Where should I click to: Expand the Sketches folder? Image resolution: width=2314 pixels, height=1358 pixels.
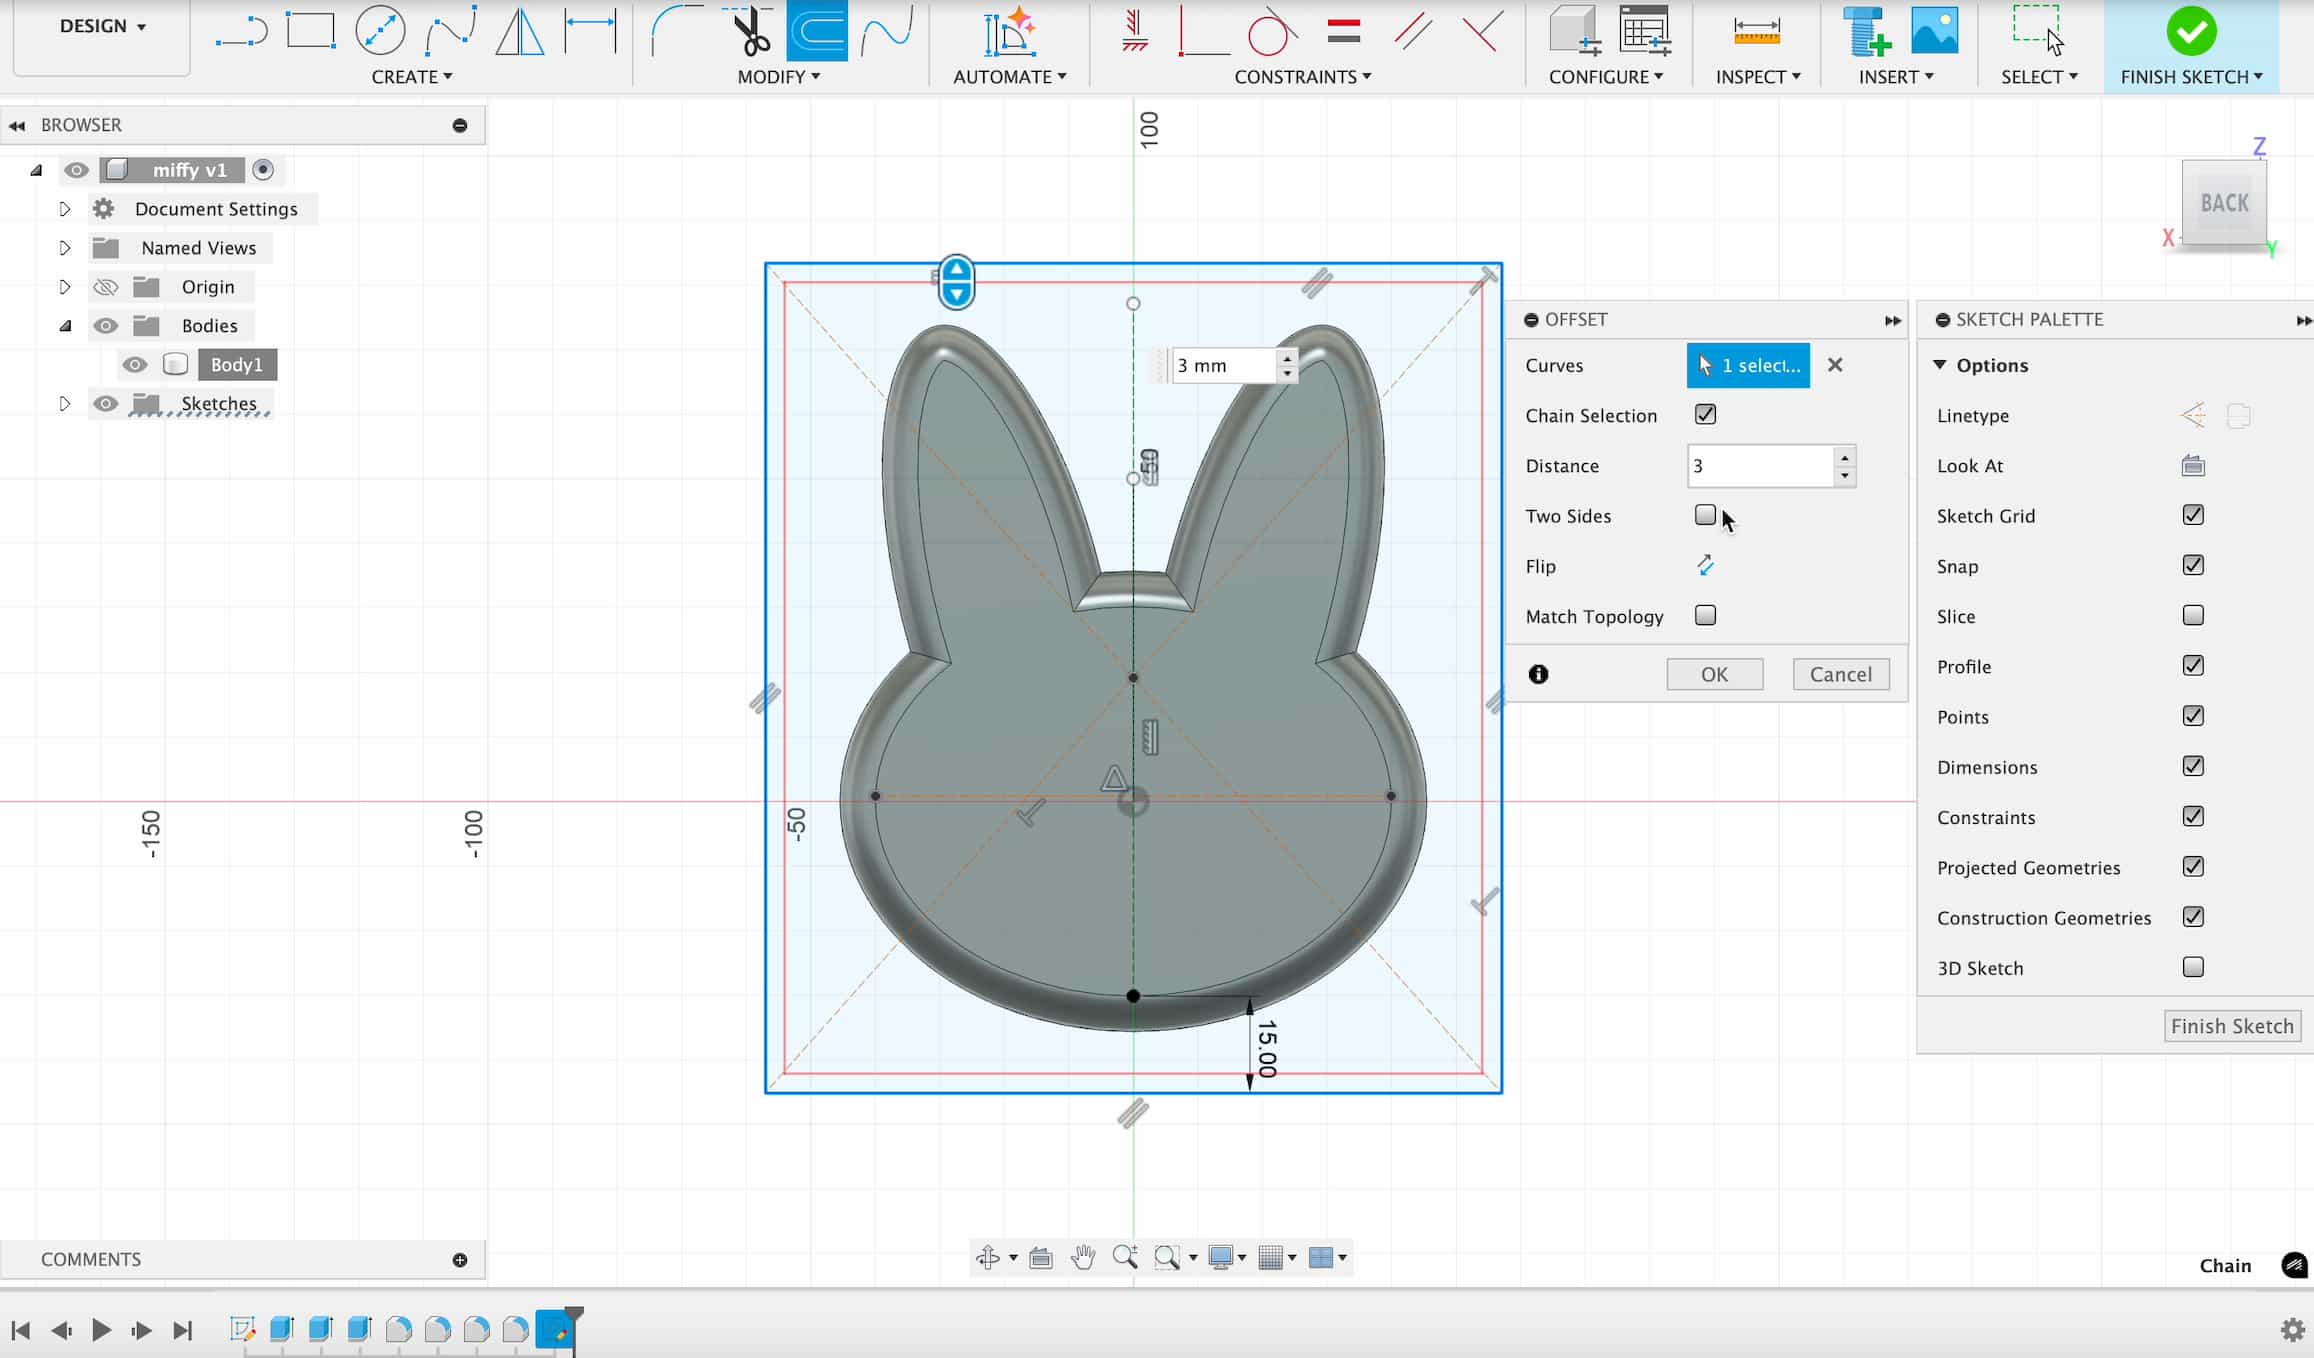[x=65, y=404]
